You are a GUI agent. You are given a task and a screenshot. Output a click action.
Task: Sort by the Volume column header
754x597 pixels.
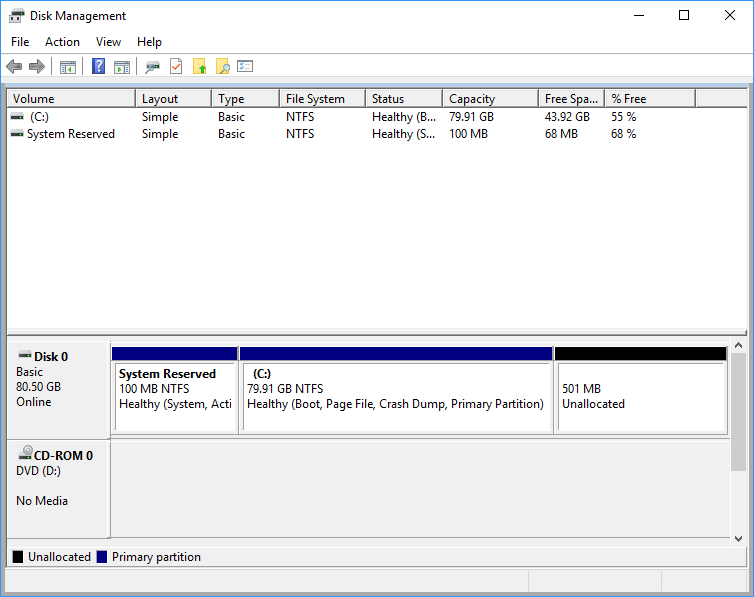71,99
